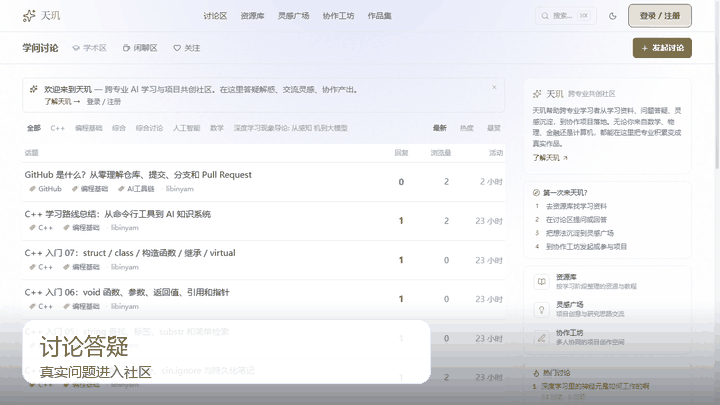Click the AI工具链 tag

(137, 189)
